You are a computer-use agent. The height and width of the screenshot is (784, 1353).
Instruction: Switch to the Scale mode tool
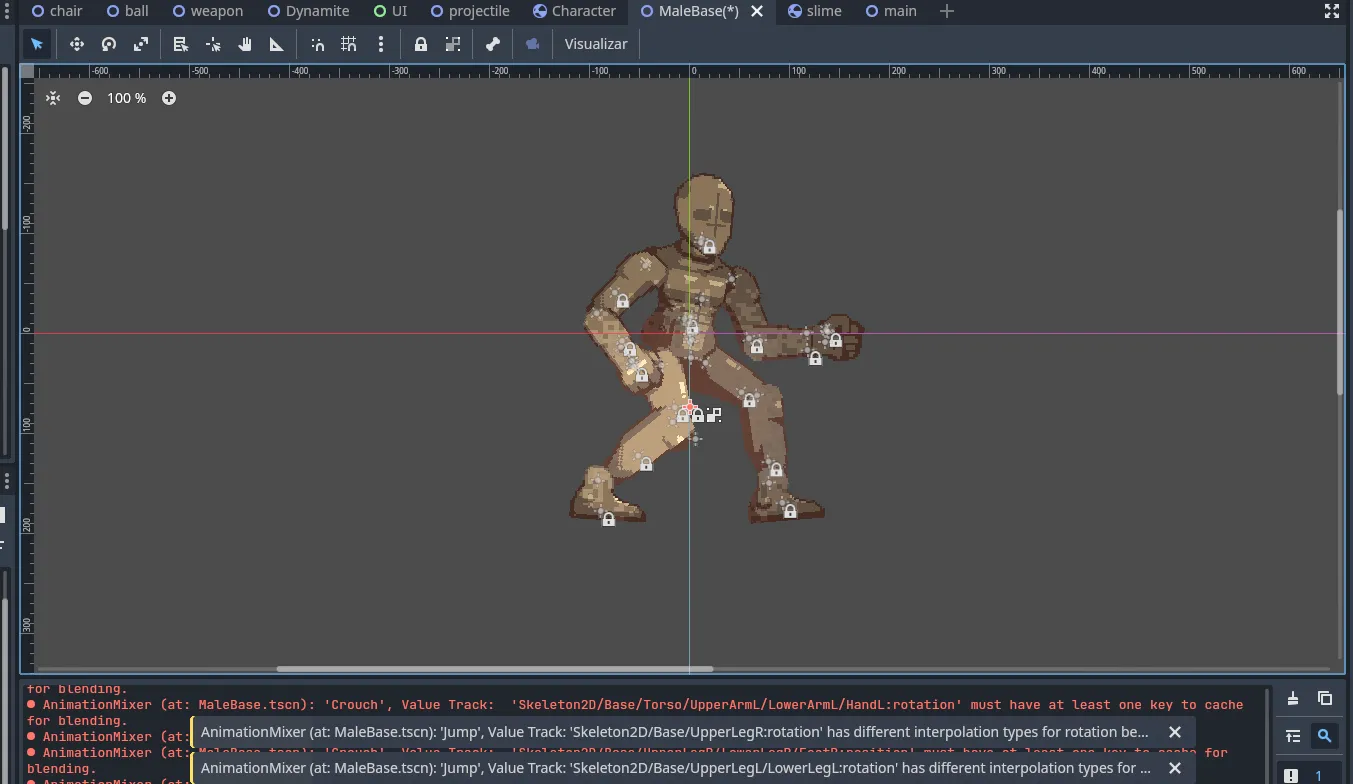pyautogui.click(x=141, y=44)
